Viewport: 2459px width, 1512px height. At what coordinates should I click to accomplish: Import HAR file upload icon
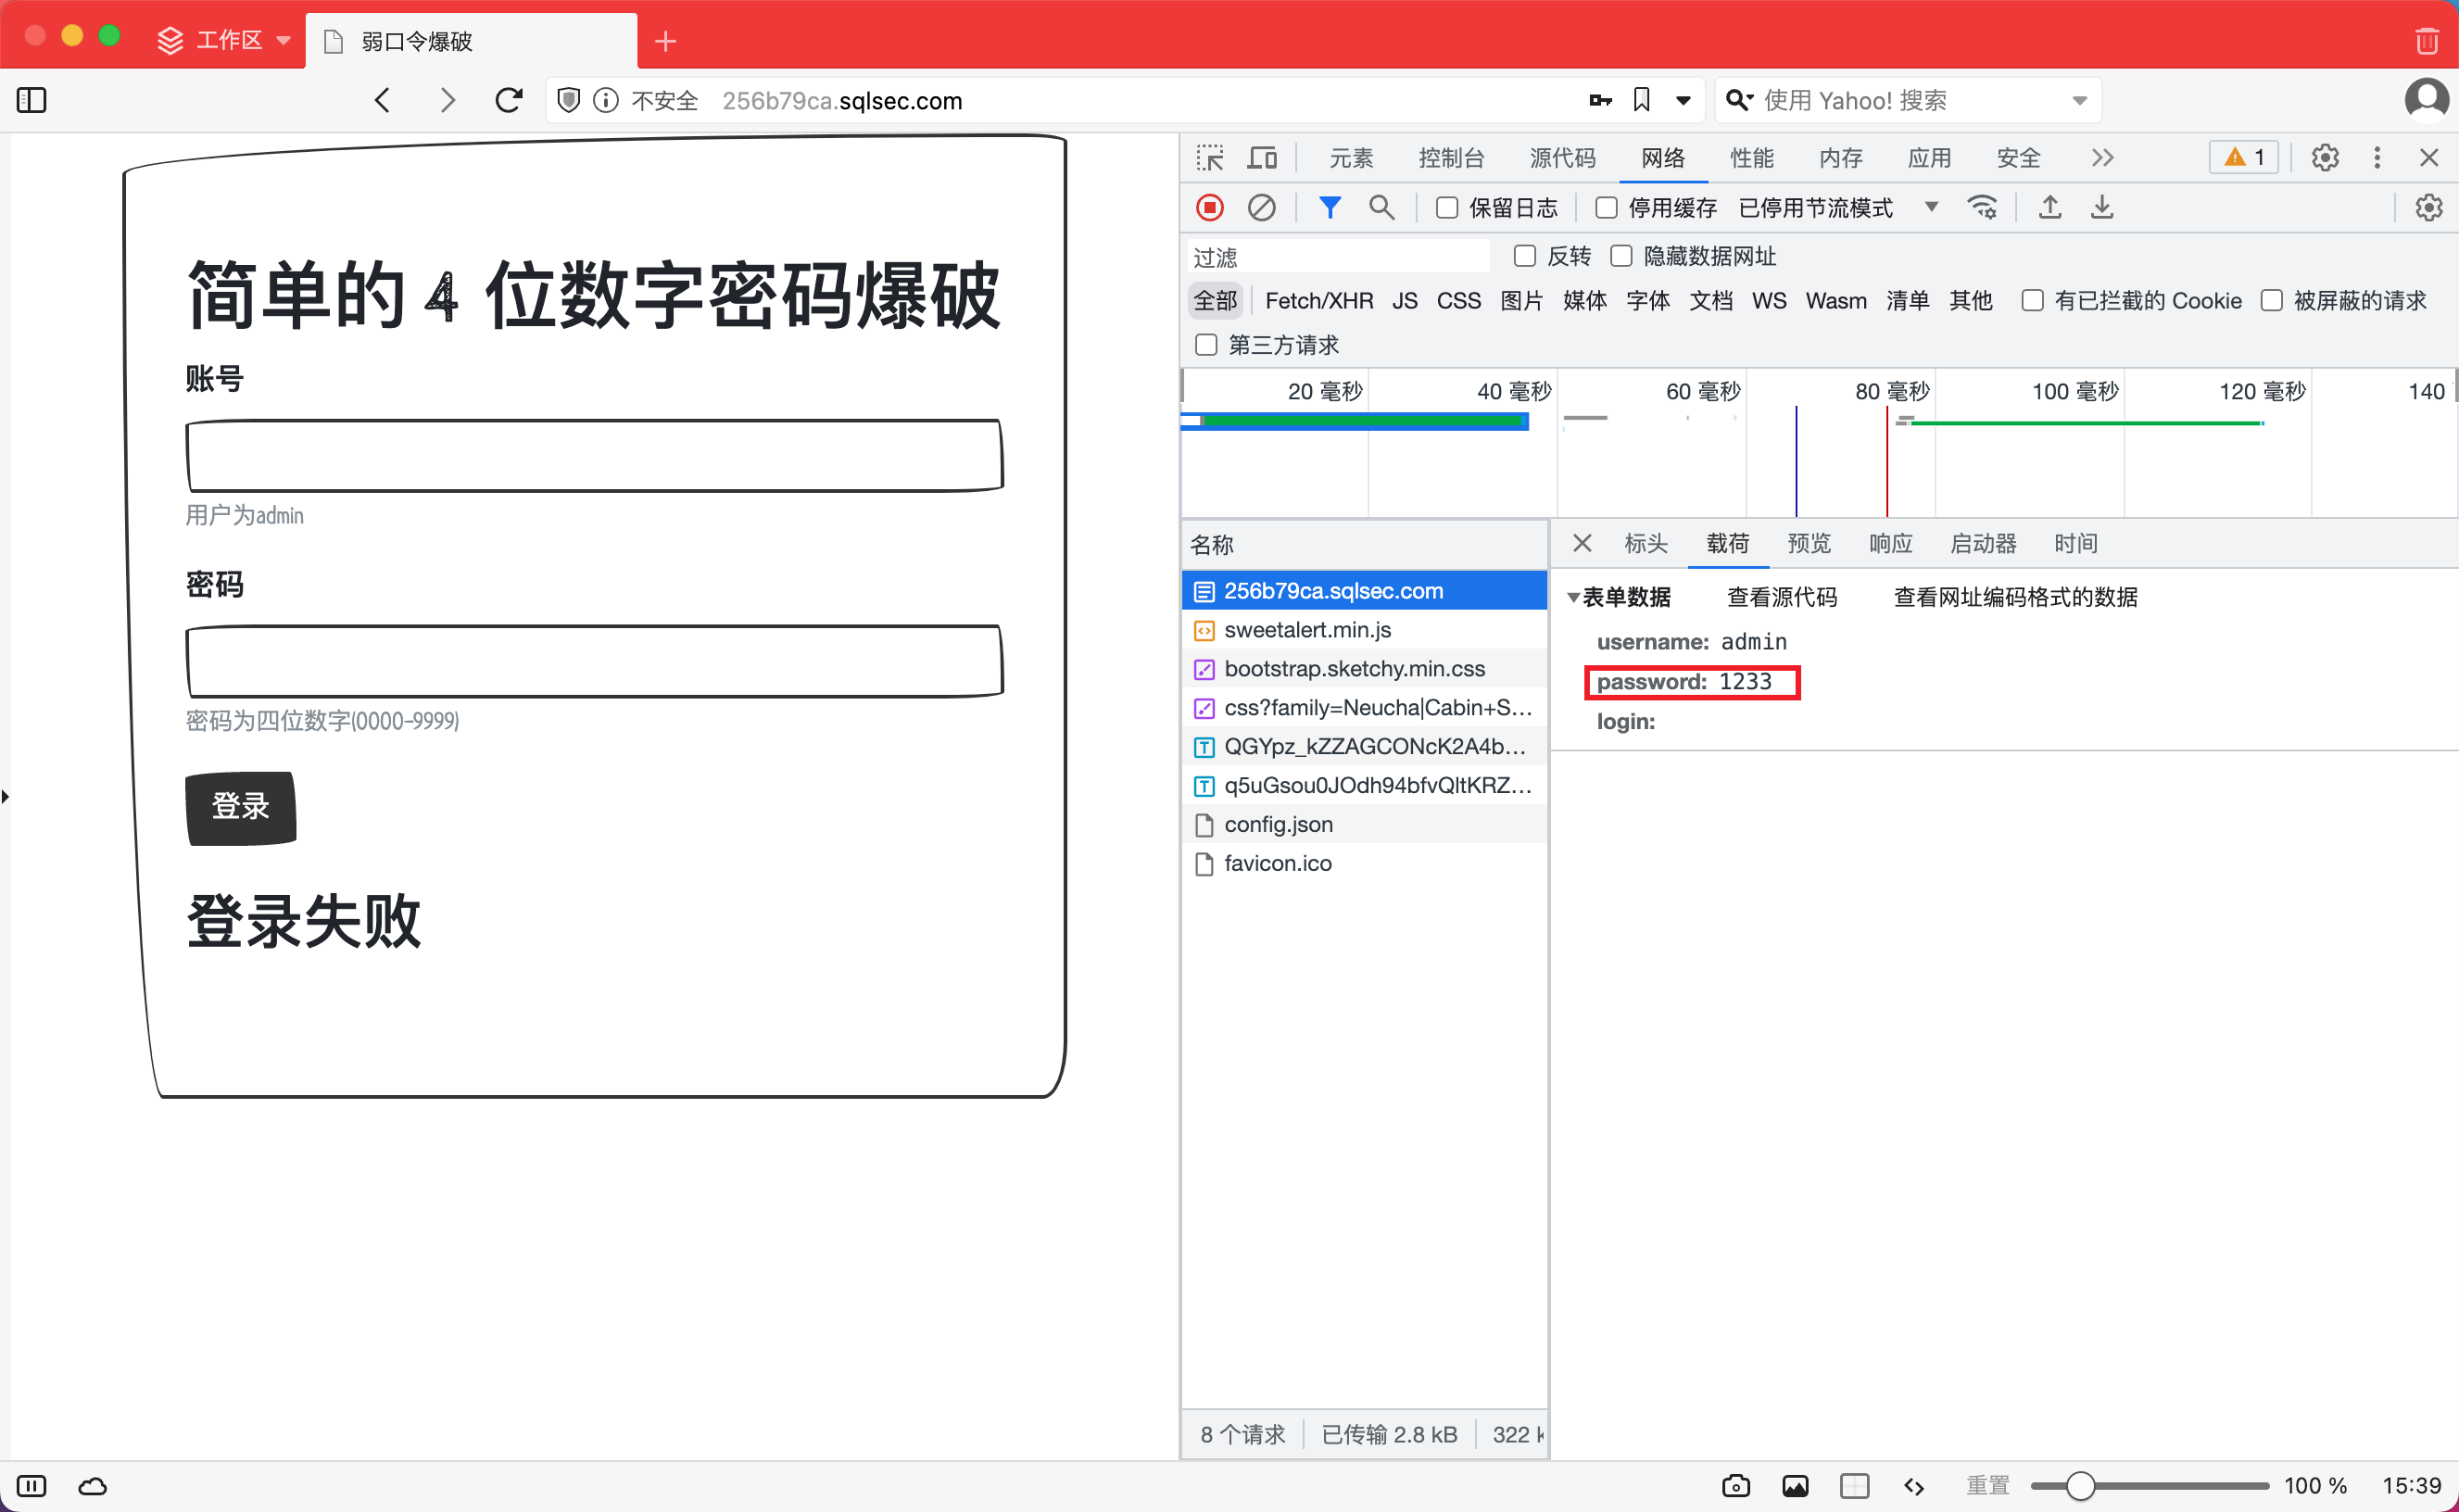coord(2050,207)
